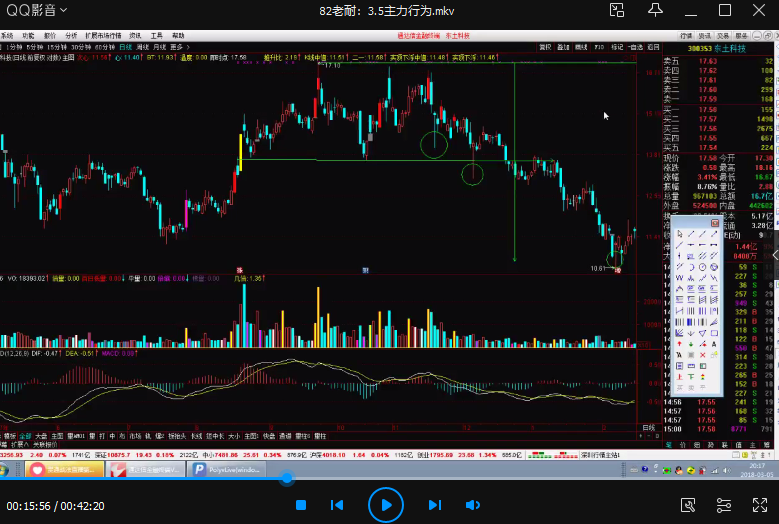This screenshot has width=779, height=524.
Task: Open the 功能 menu in stock software
Action: point(27,35)
